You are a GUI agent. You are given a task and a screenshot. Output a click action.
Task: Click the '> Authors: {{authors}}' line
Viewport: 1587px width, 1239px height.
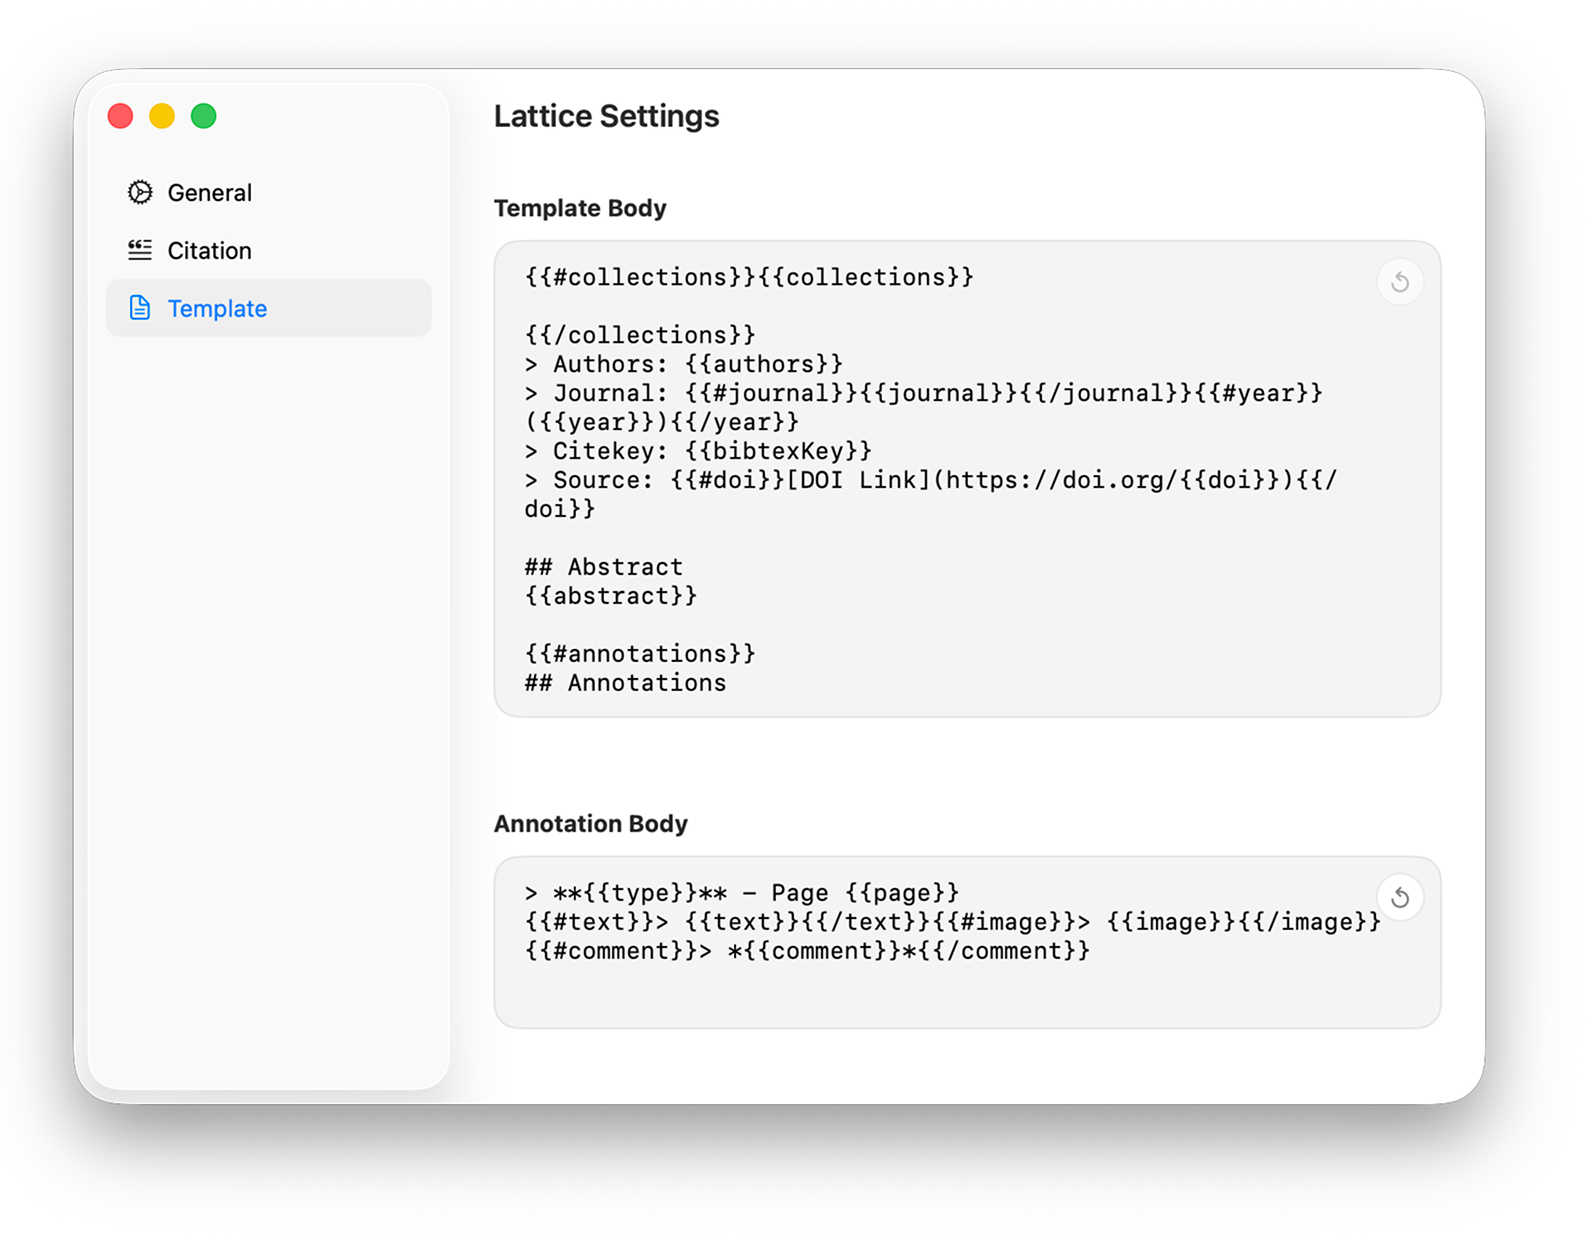point(684,364)
